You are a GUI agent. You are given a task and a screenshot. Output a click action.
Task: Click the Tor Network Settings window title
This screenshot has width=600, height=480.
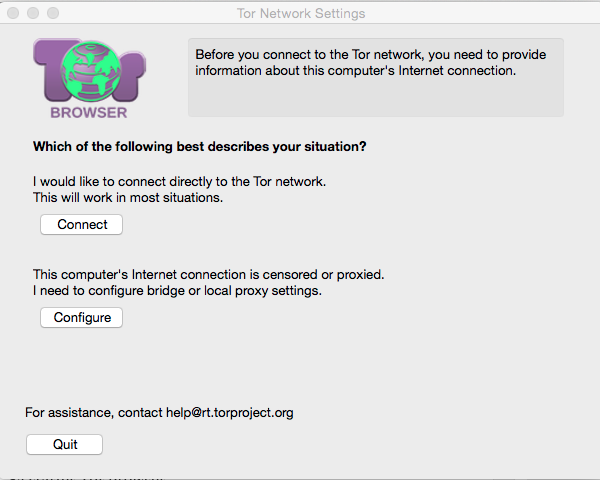click(x=301, y=13)
